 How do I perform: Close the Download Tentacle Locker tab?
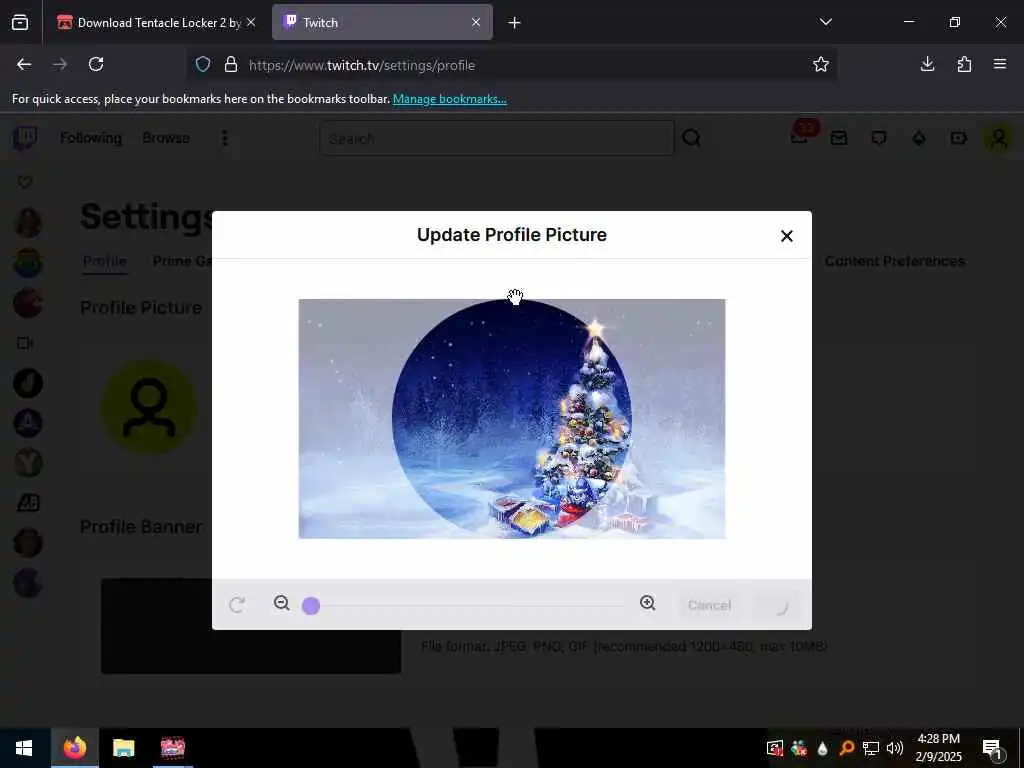(x=251, y=22)
